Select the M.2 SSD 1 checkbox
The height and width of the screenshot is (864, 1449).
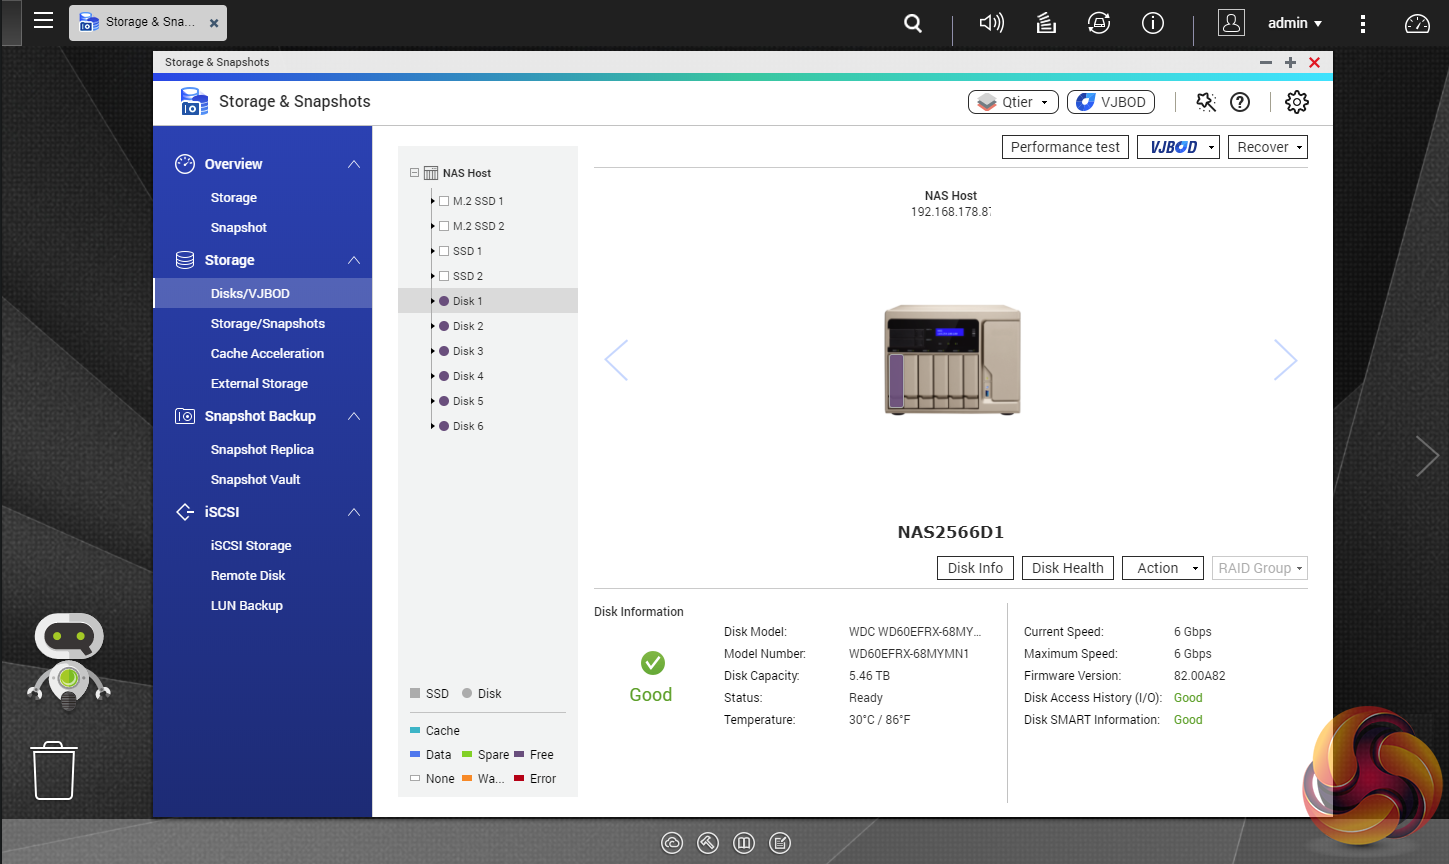pyautogui.click(x=444, y=201)
